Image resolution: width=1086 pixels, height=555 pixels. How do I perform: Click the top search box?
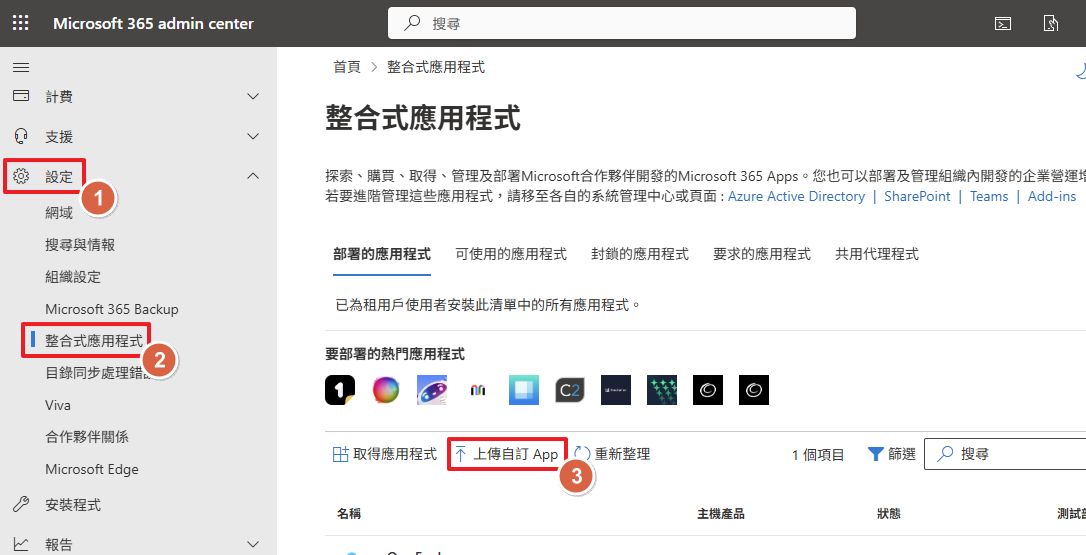coord(621,23)
